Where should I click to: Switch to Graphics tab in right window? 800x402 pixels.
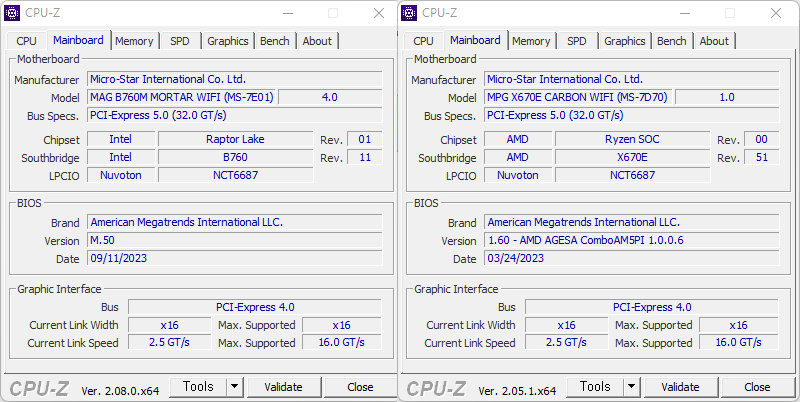click(x=624, y=41)
